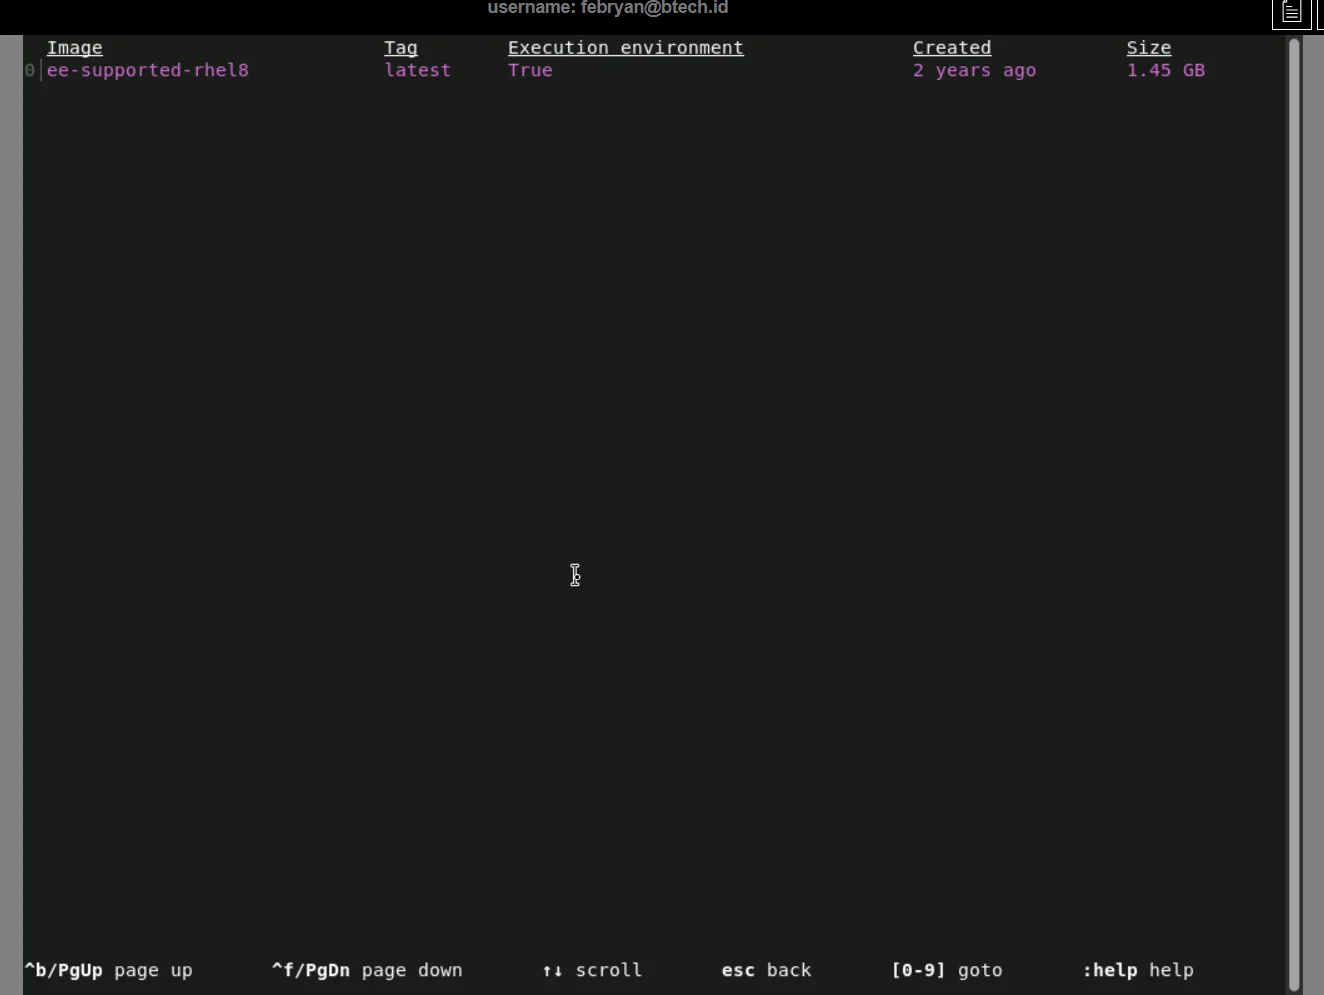Click the ^b/PgUp page up hint
Image resolution: width=1324 pixels, height=995 pixels.
pyautogui.click(x=108, y=970)
